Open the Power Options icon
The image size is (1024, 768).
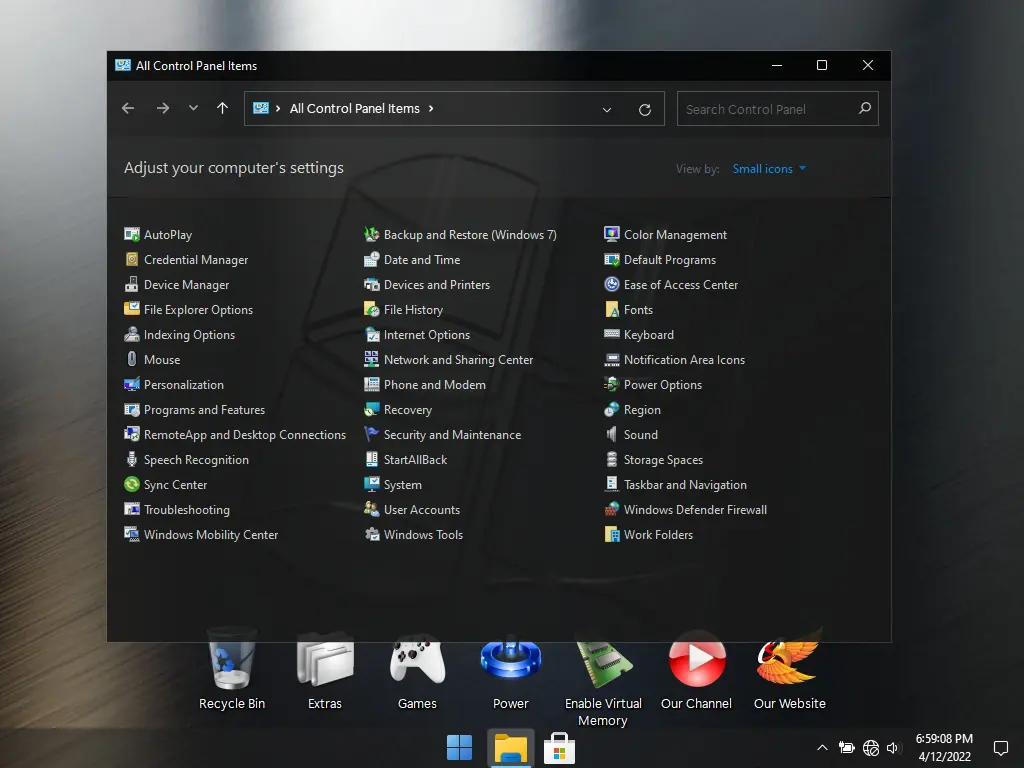[612, 385]
